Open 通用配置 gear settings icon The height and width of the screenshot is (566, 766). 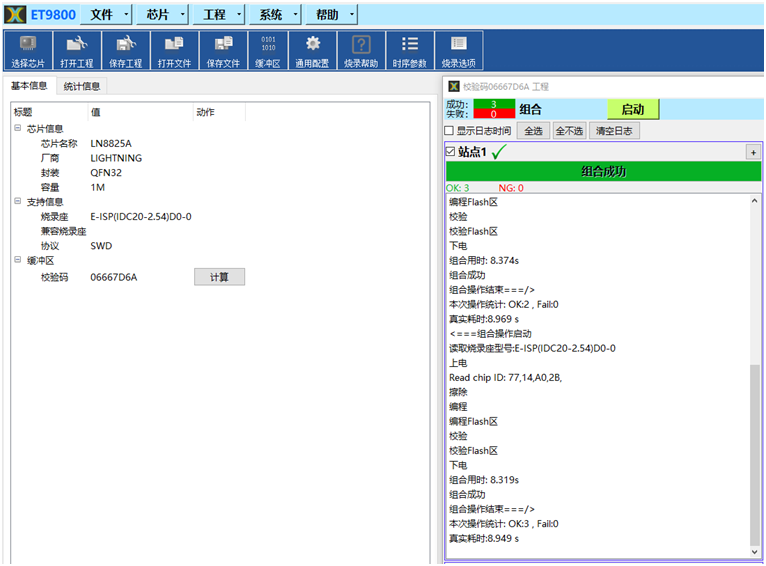click(313, 50)
